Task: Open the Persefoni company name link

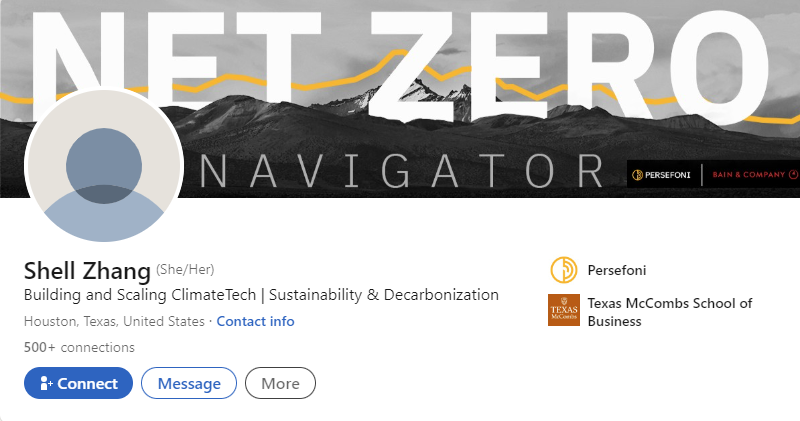Action: [616, 270]
